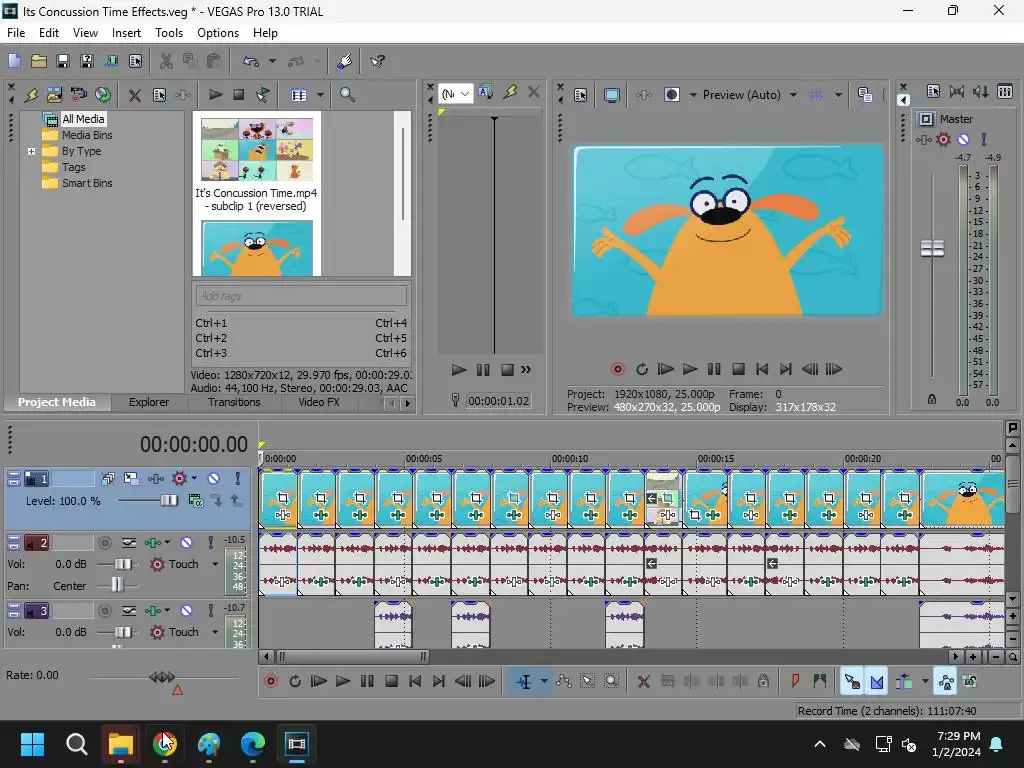Viewport: 1024px width, 768px height.
Task: Open the Options menu
Action: pos(217,33)
